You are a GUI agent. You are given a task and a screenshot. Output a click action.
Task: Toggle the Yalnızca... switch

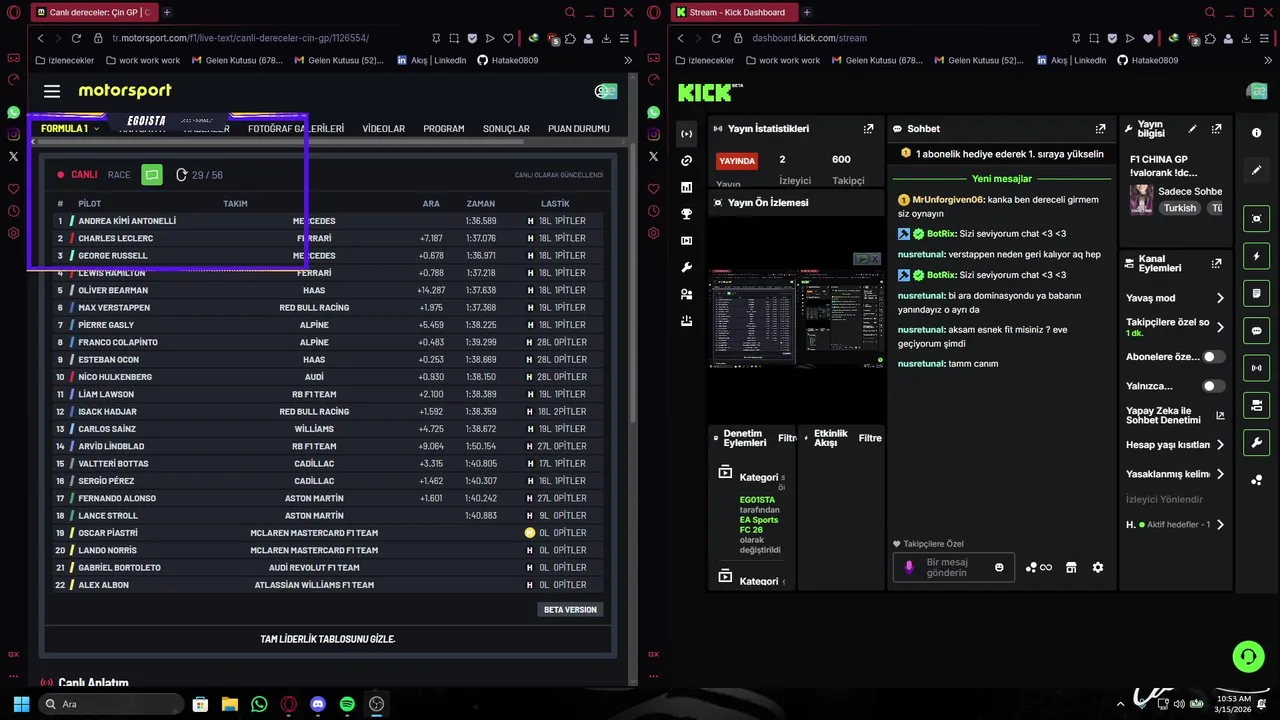click(1213, 386)
